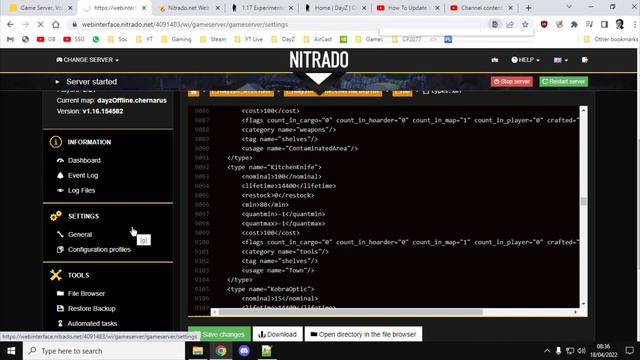Open the language flag dropdown

(x=561, y=60)
